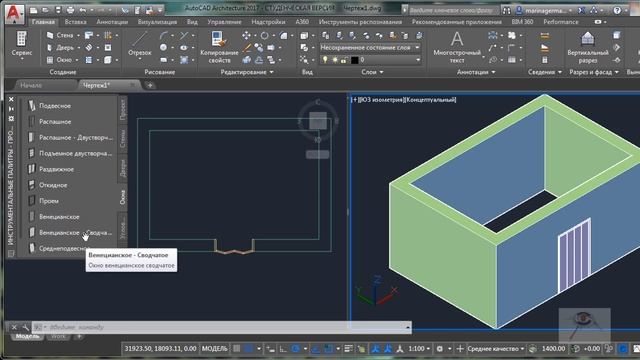Screen dimensions: 640x360
Task: Toggle lineweight display in status bar
Action: pos(348,349)
